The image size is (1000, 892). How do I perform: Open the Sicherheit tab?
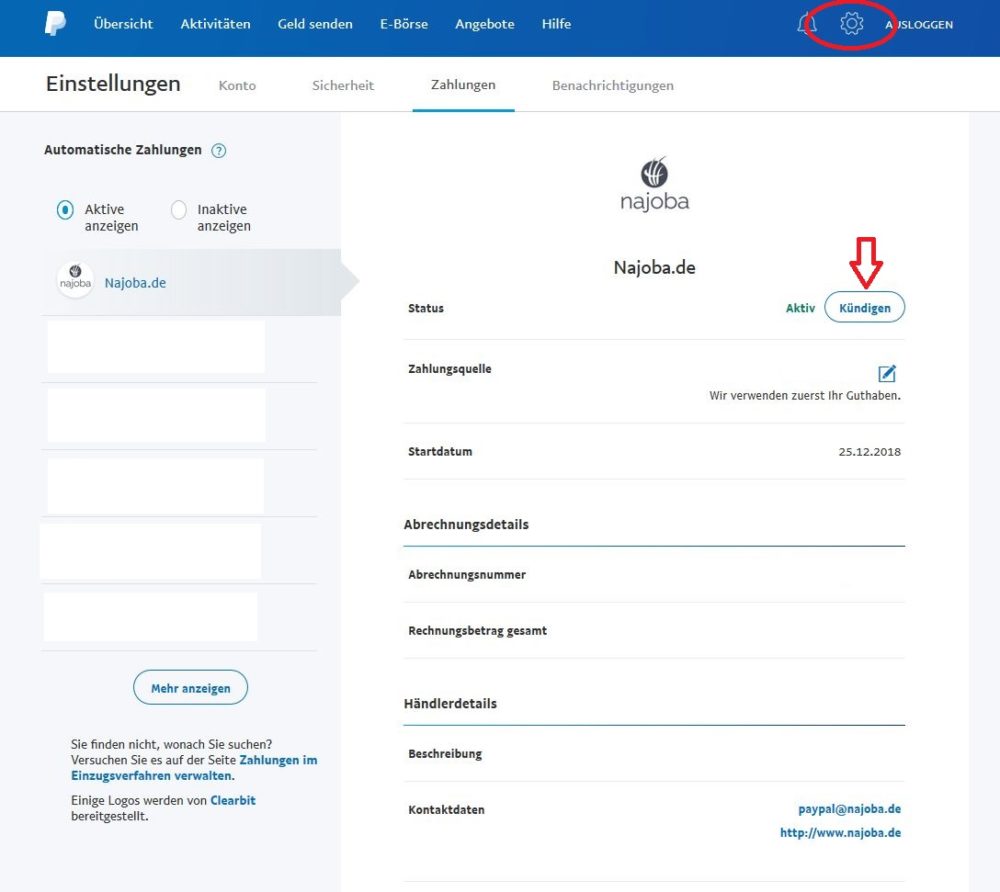(x=343, y=85)
